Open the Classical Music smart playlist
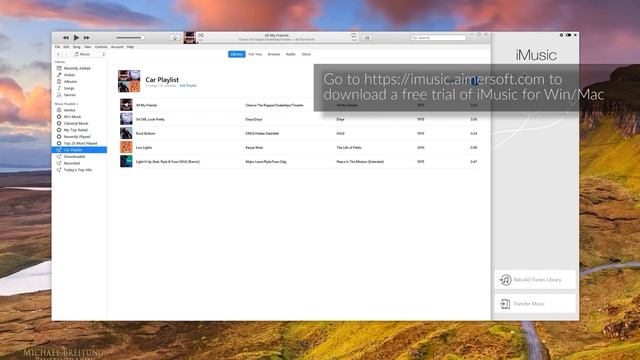640x360 pixels. point(76,123)
